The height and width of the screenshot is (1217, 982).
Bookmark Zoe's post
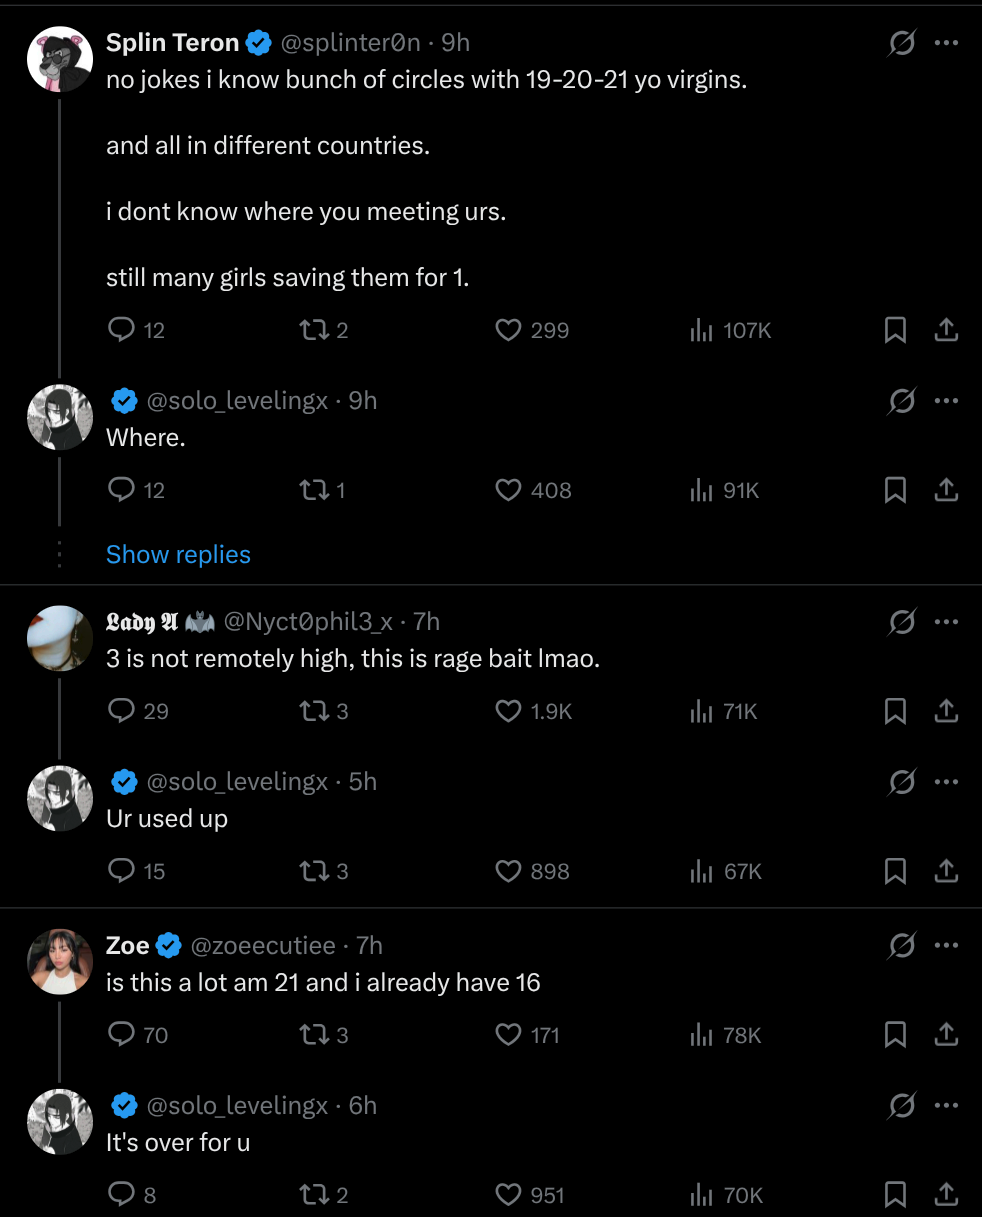click(895, 1034)
